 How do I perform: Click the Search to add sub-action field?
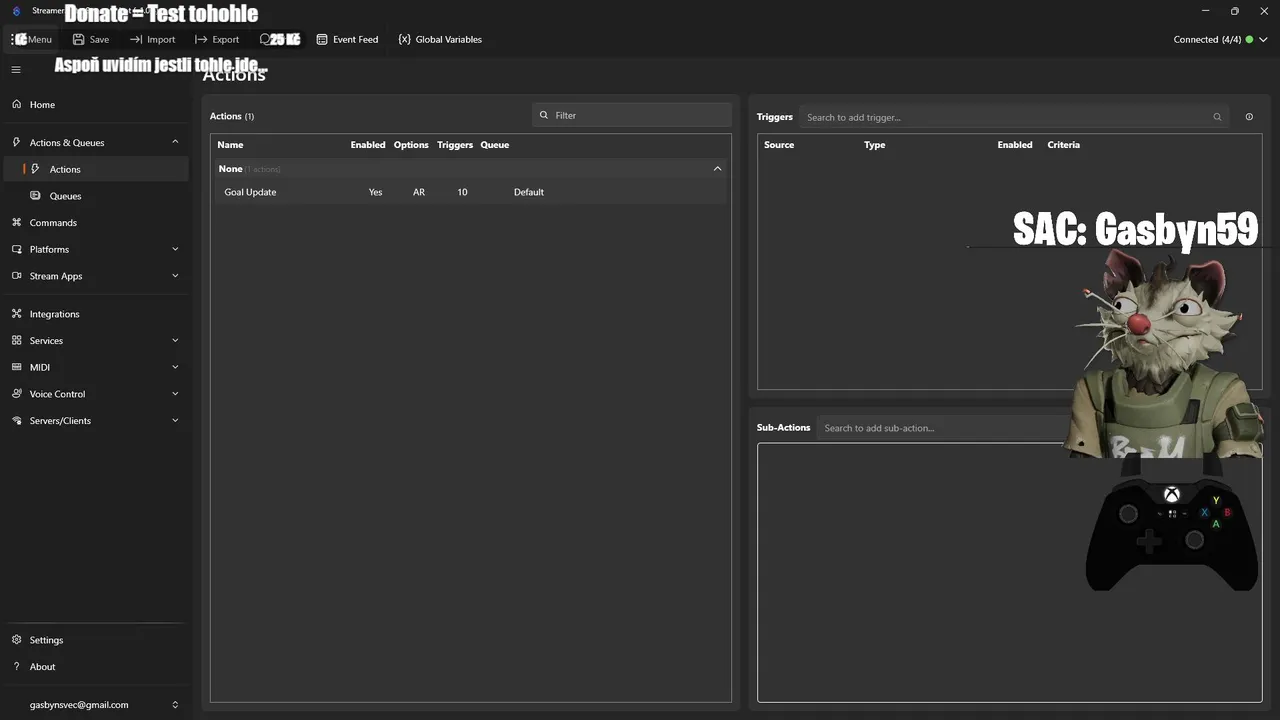[940, 428]
